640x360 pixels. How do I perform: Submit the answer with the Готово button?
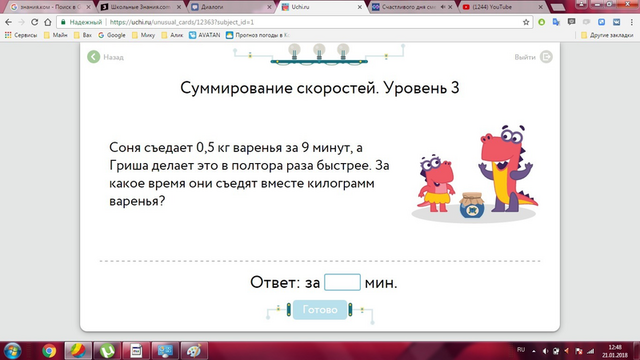point(320,310)
